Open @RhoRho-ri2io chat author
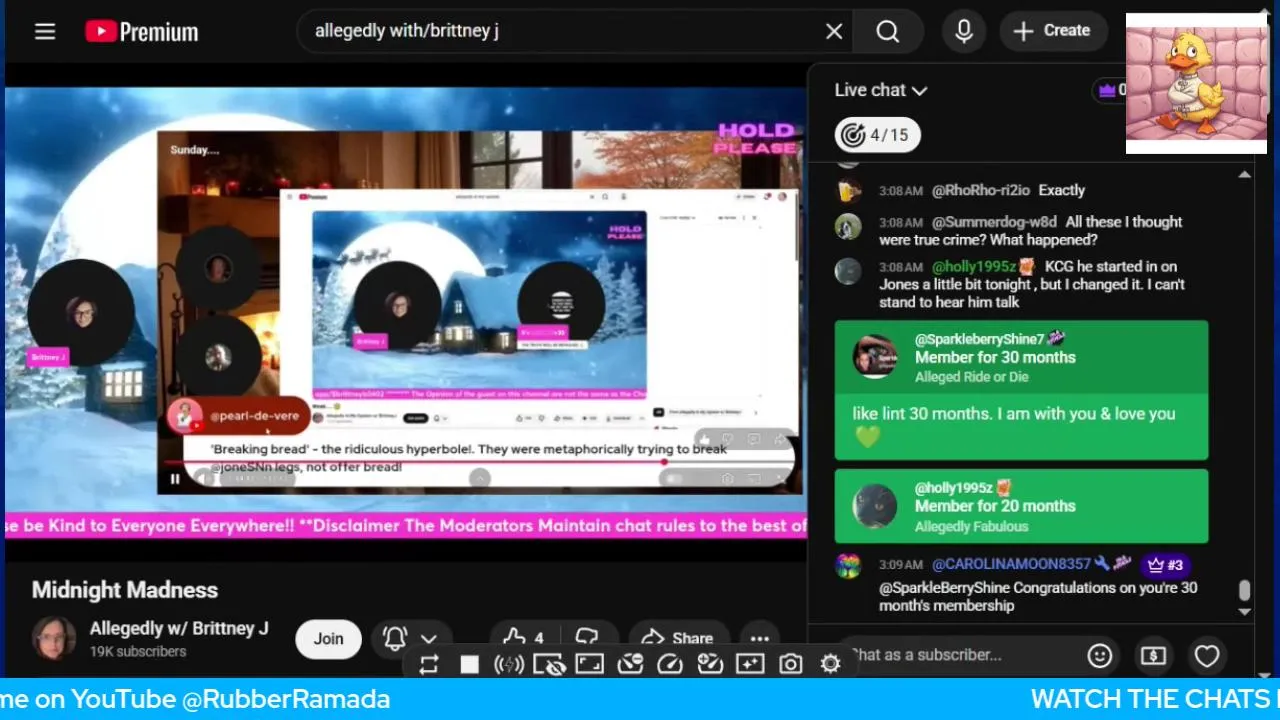 pyautogui.click(x=981, y=190)
